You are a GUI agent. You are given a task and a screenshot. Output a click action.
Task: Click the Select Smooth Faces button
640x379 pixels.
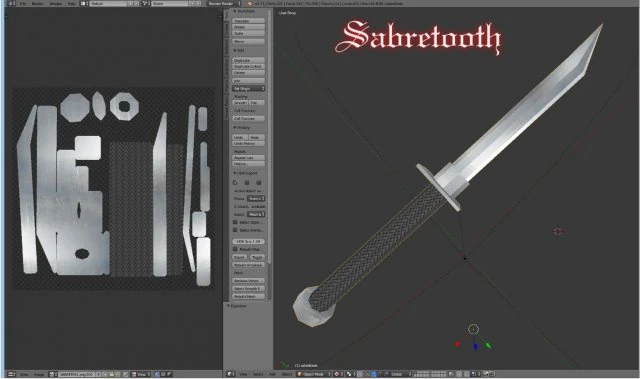[x=248, y=288]
